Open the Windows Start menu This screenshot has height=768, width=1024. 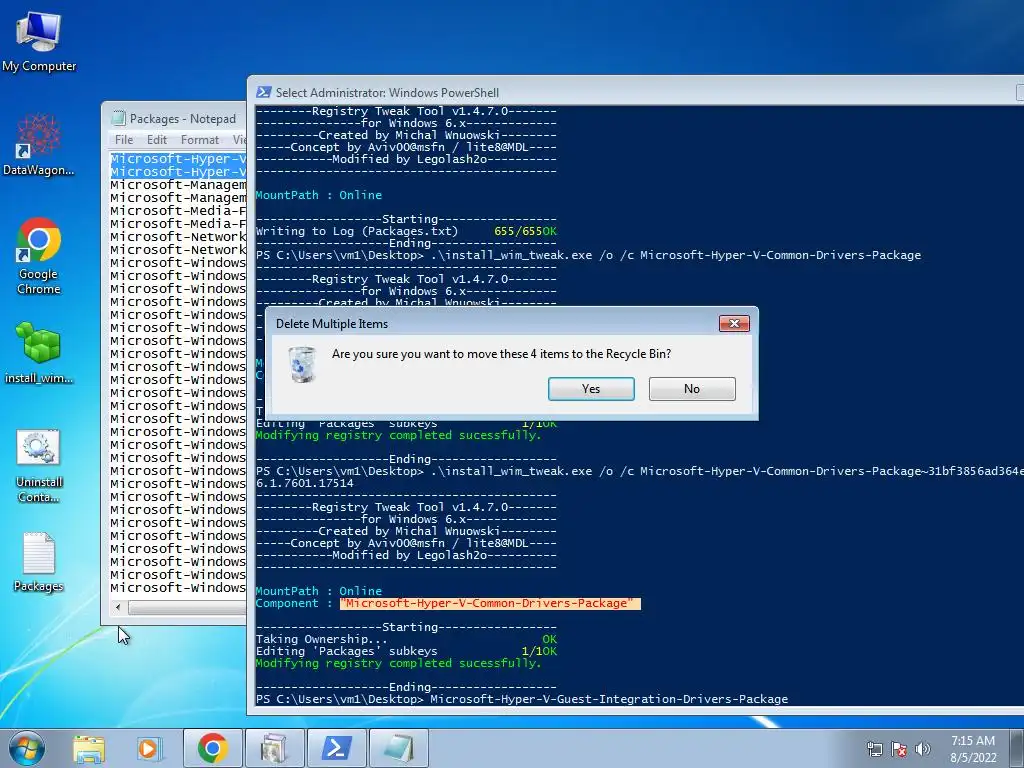[26, 748]
